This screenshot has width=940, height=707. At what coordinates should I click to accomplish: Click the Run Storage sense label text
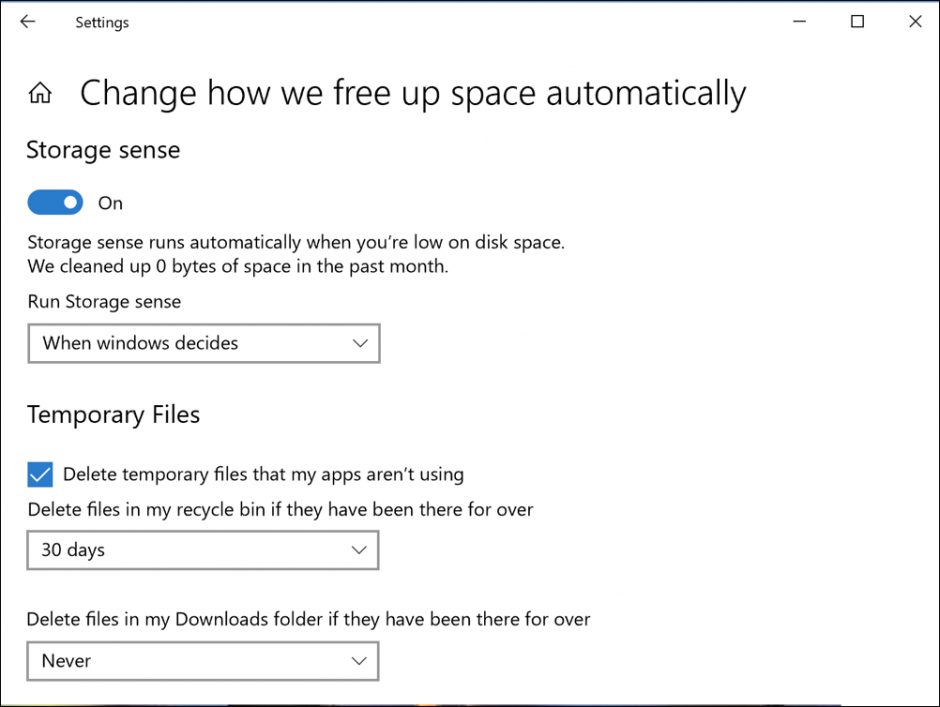(104, 301)
